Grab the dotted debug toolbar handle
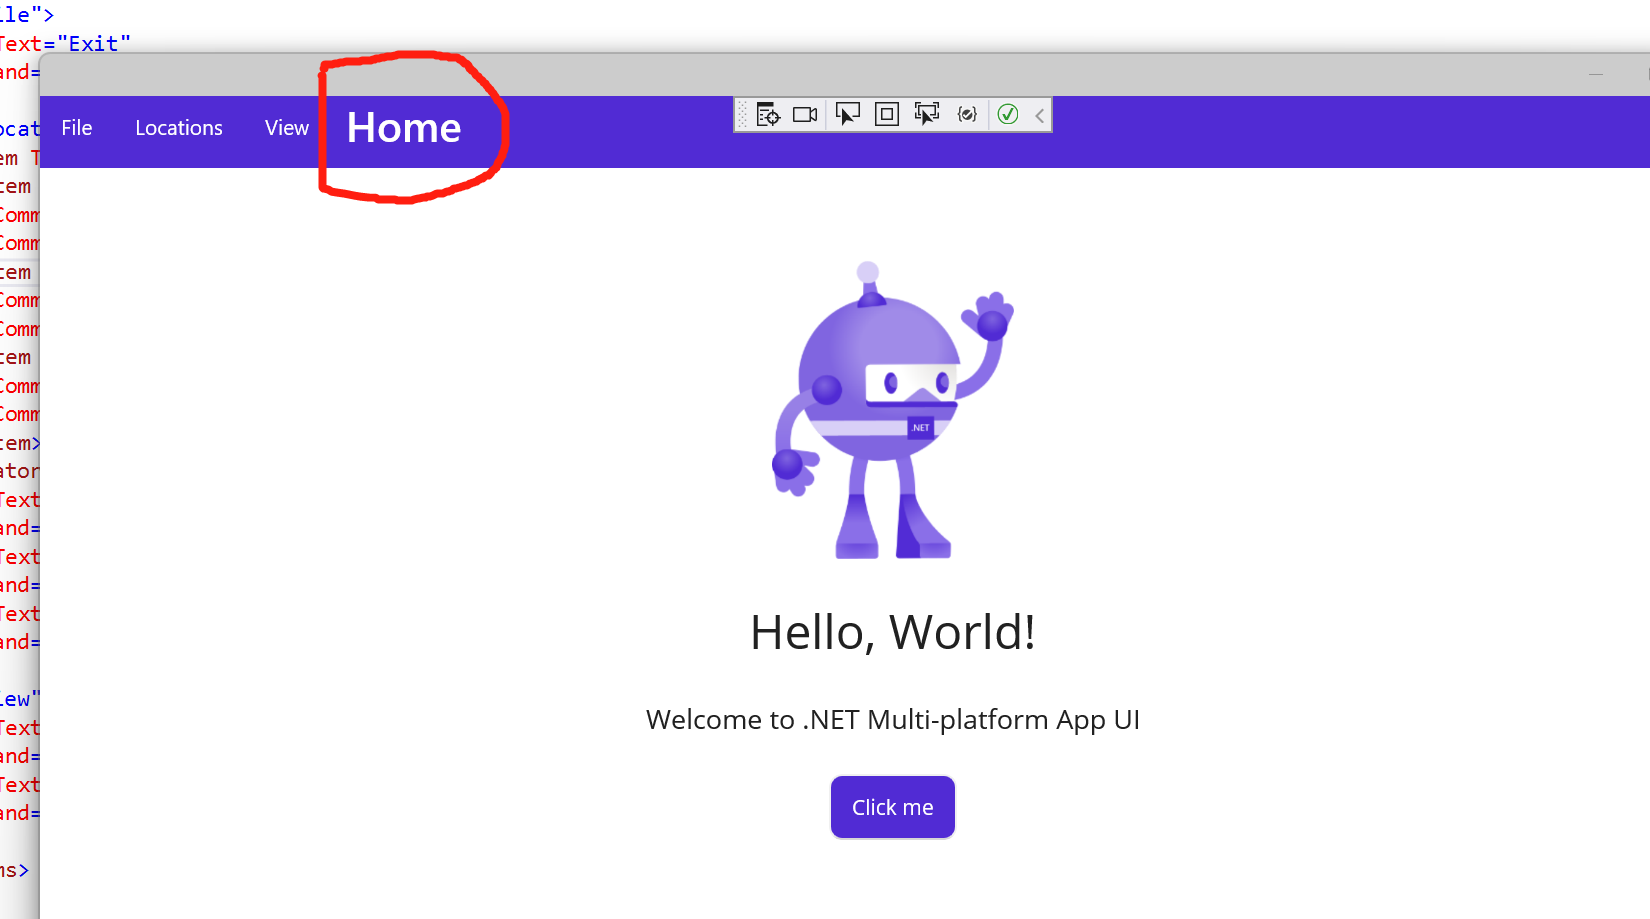Image resolution: width=1650 pixels, height=919 pixels. coord(742,115)
